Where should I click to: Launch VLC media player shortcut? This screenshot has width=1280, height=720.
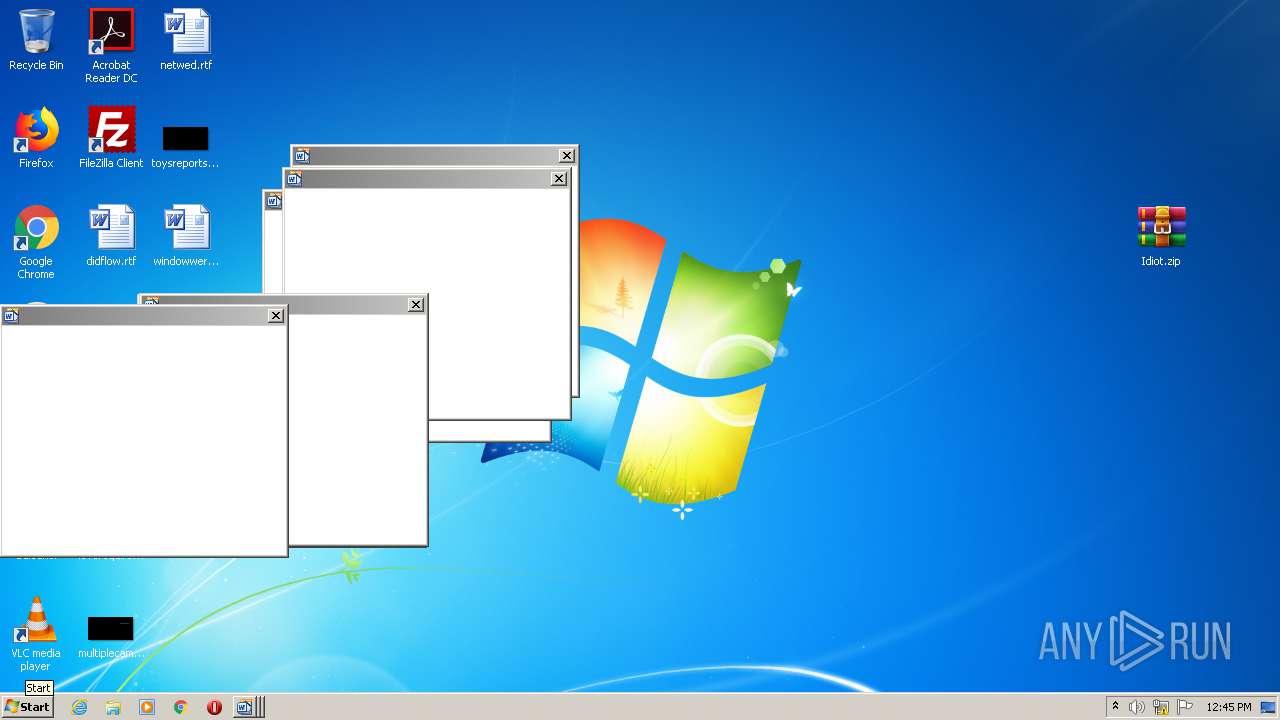(x=36, y=634)
